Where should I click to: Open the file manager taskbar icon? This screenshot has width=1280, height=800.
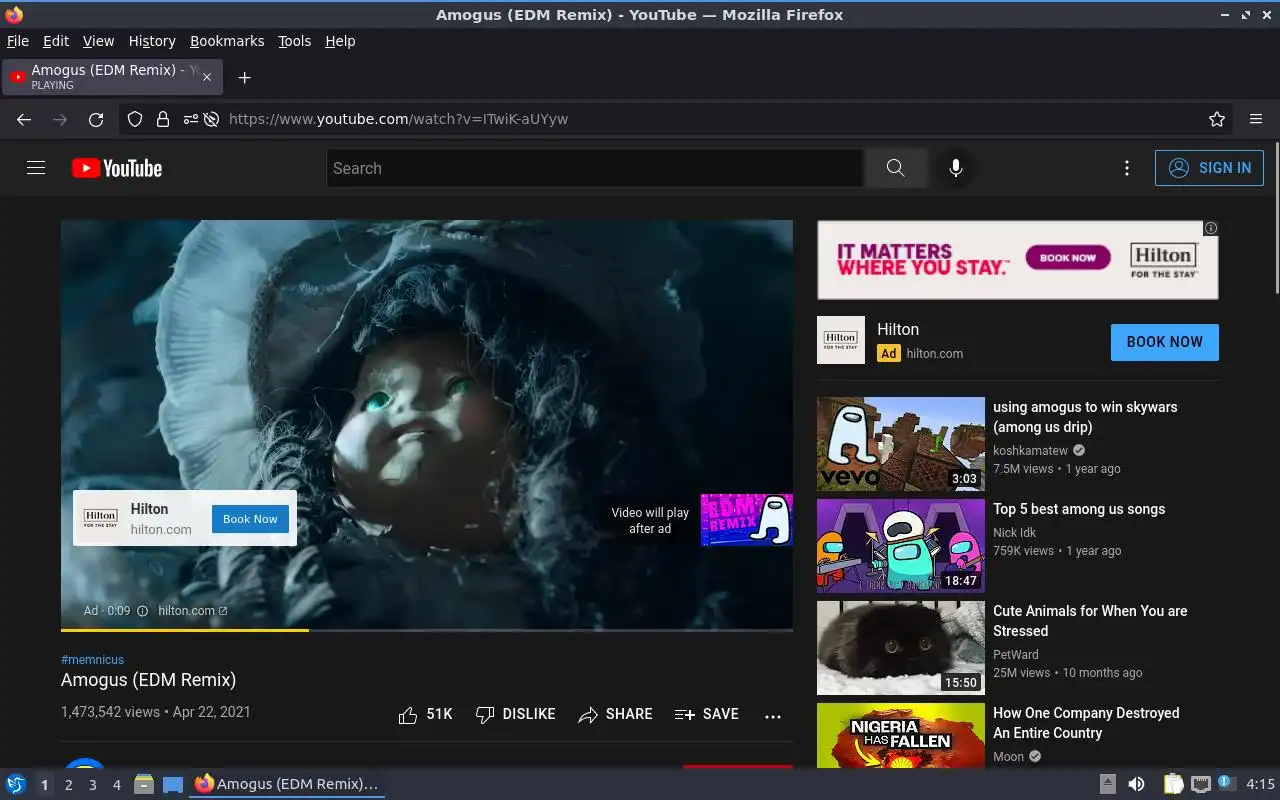click(x=144, y=784)
